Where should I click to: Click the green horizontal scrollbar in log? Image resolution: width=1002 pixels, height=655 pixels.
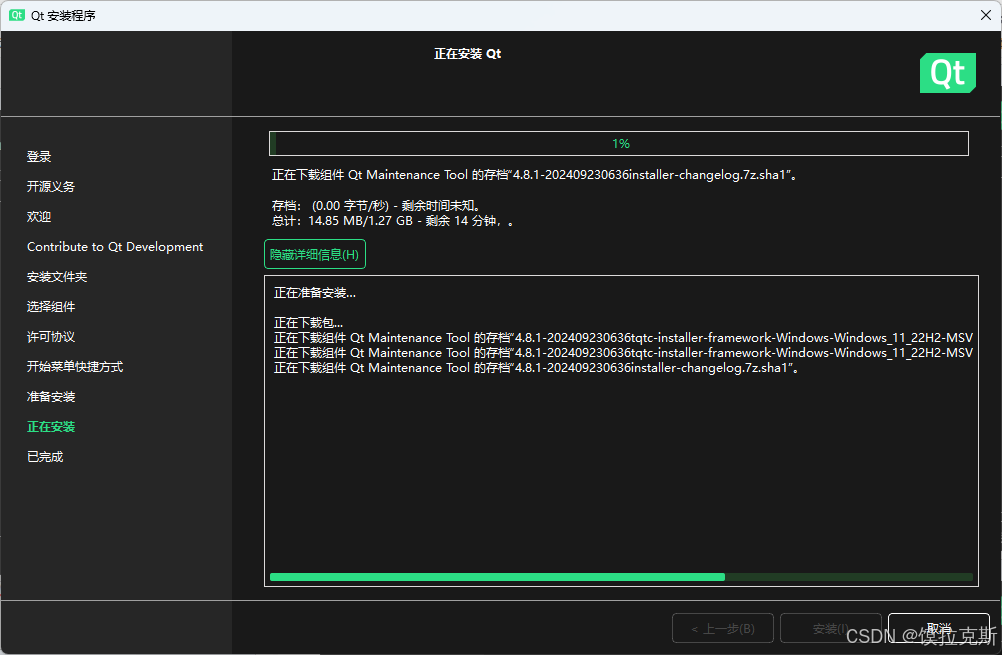click(497, 577)
